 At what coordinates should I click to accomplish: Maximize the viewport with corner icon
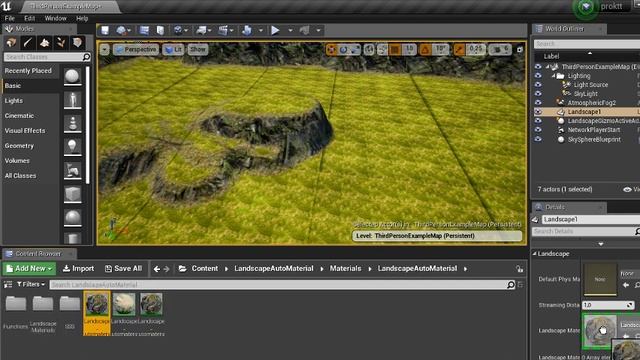tap(520, 49)
